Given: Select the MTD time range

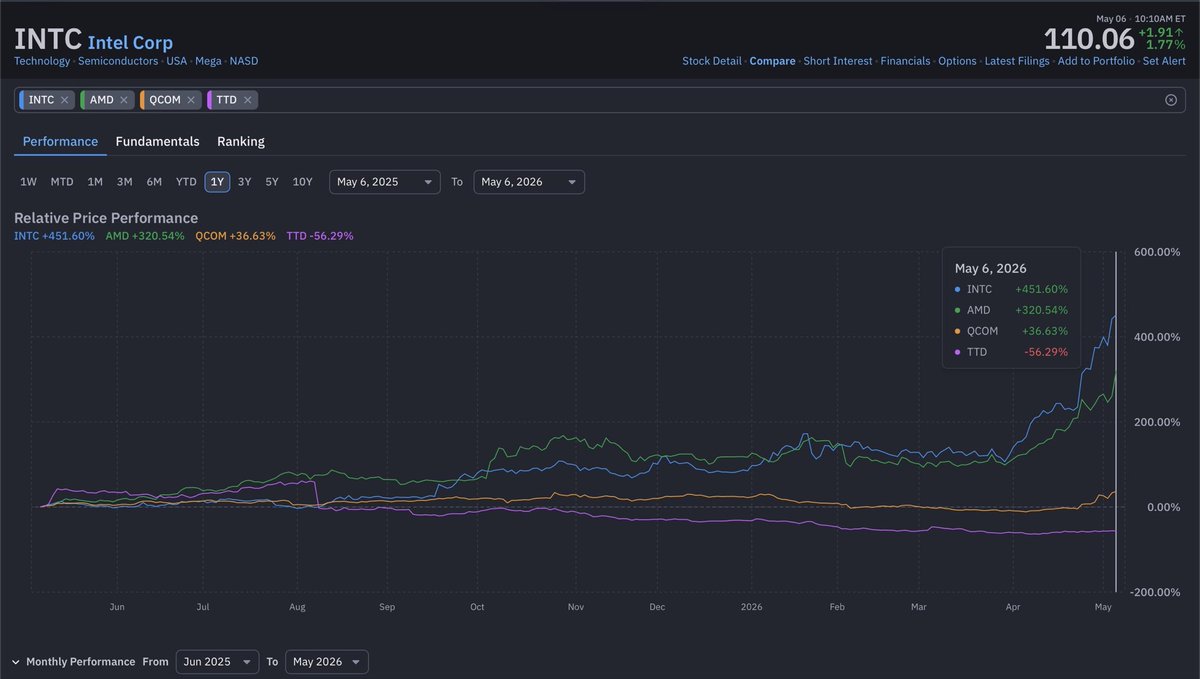Looking at the screenshot, I should (x=62, y=182).
